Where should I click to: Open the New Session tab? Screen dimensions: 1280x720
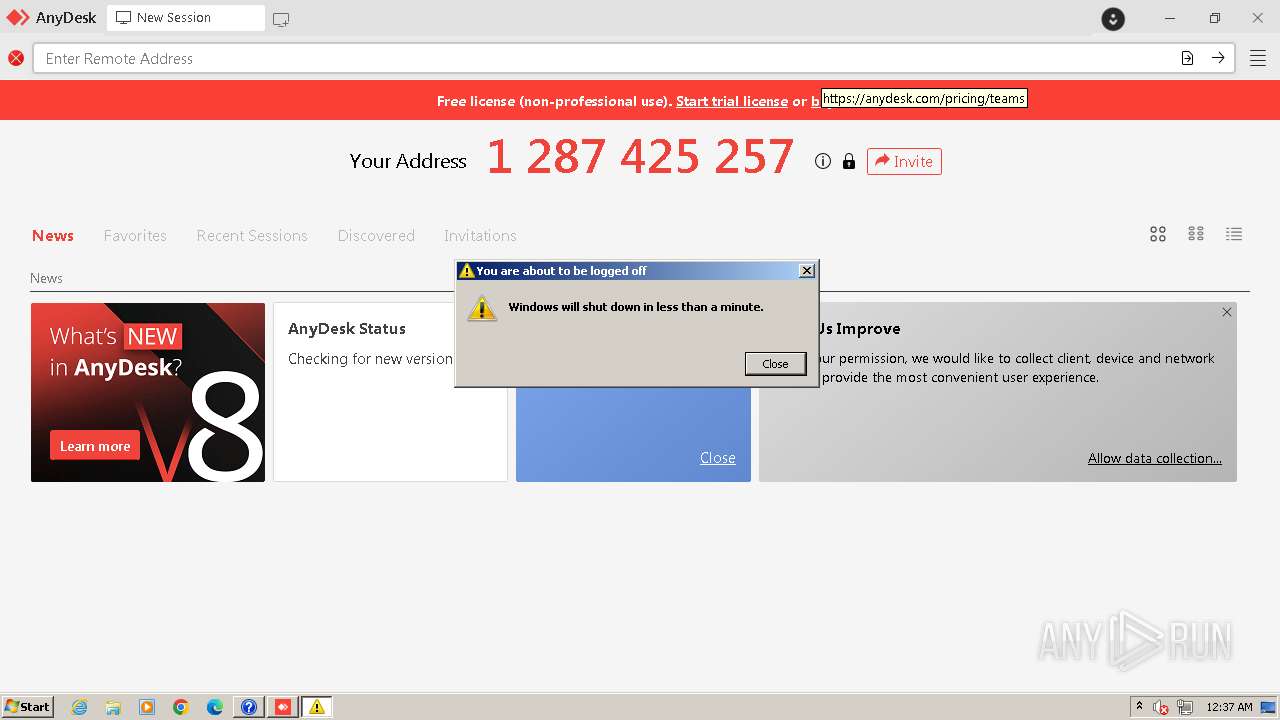[x=186, y=18]
